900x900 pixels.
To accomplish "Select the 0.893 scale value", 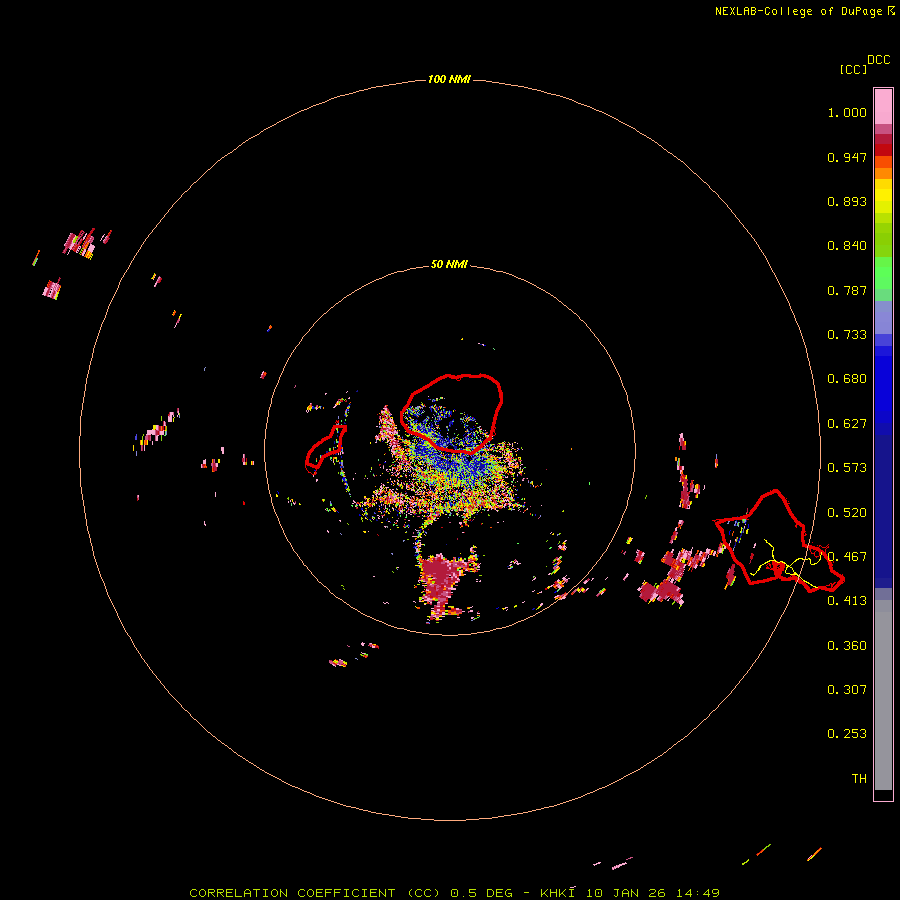I will coord(847,201).
